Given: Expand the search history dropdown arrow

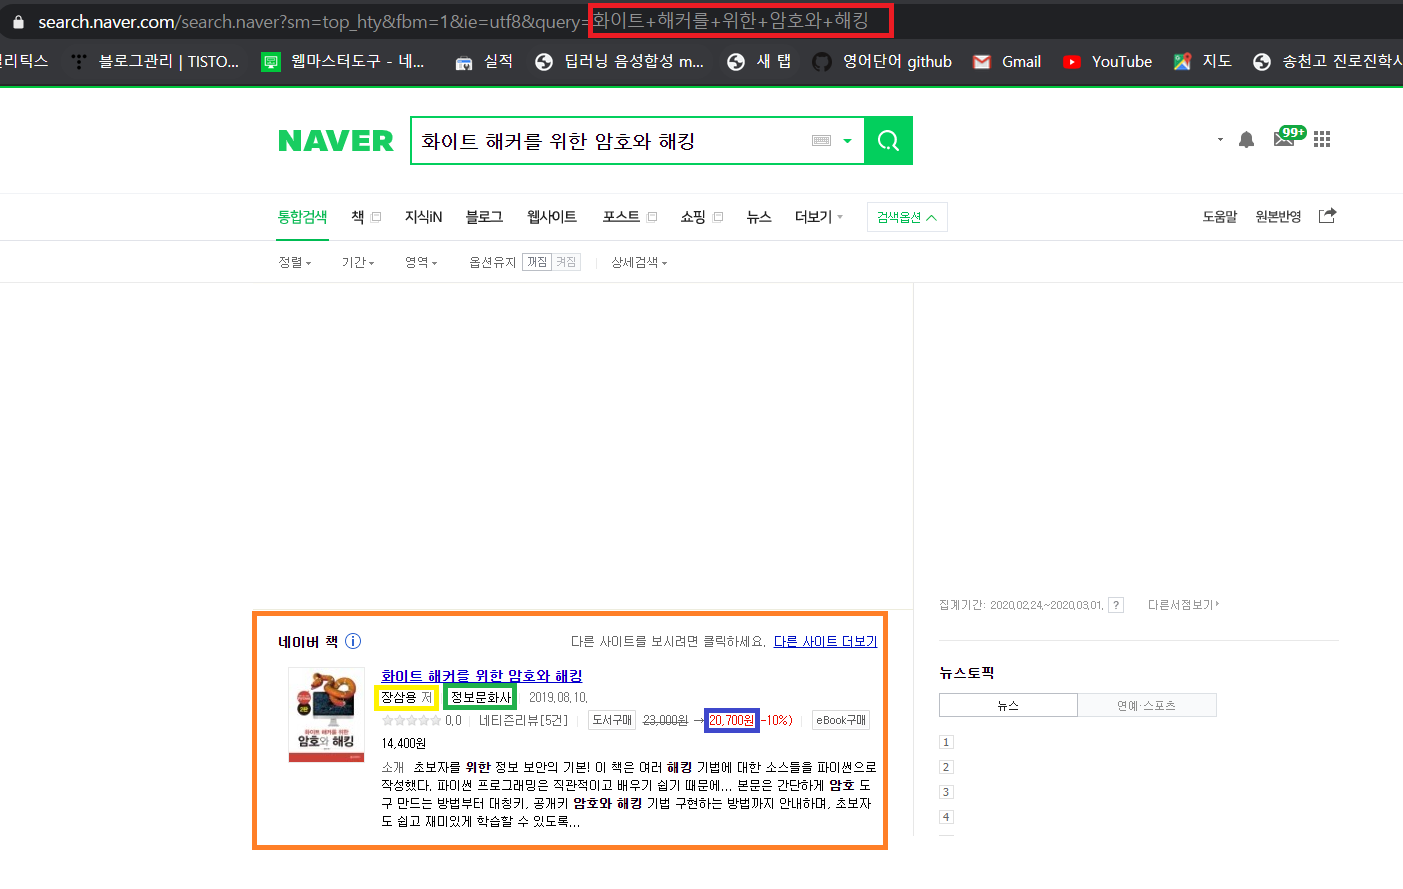Looking at the screenshot, I should (x=847, y=141).
